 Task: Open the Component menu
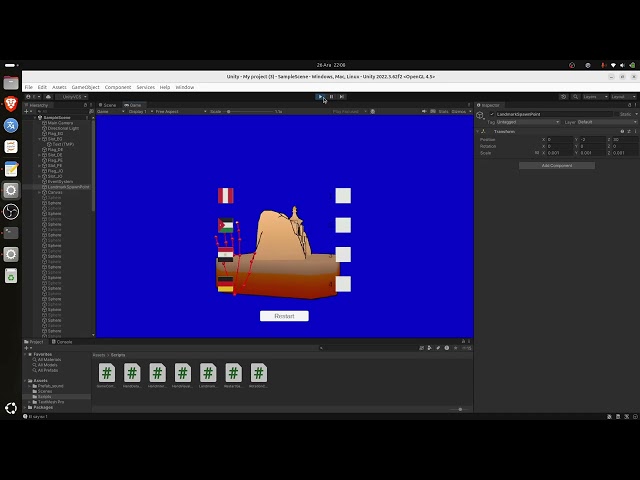118,87
